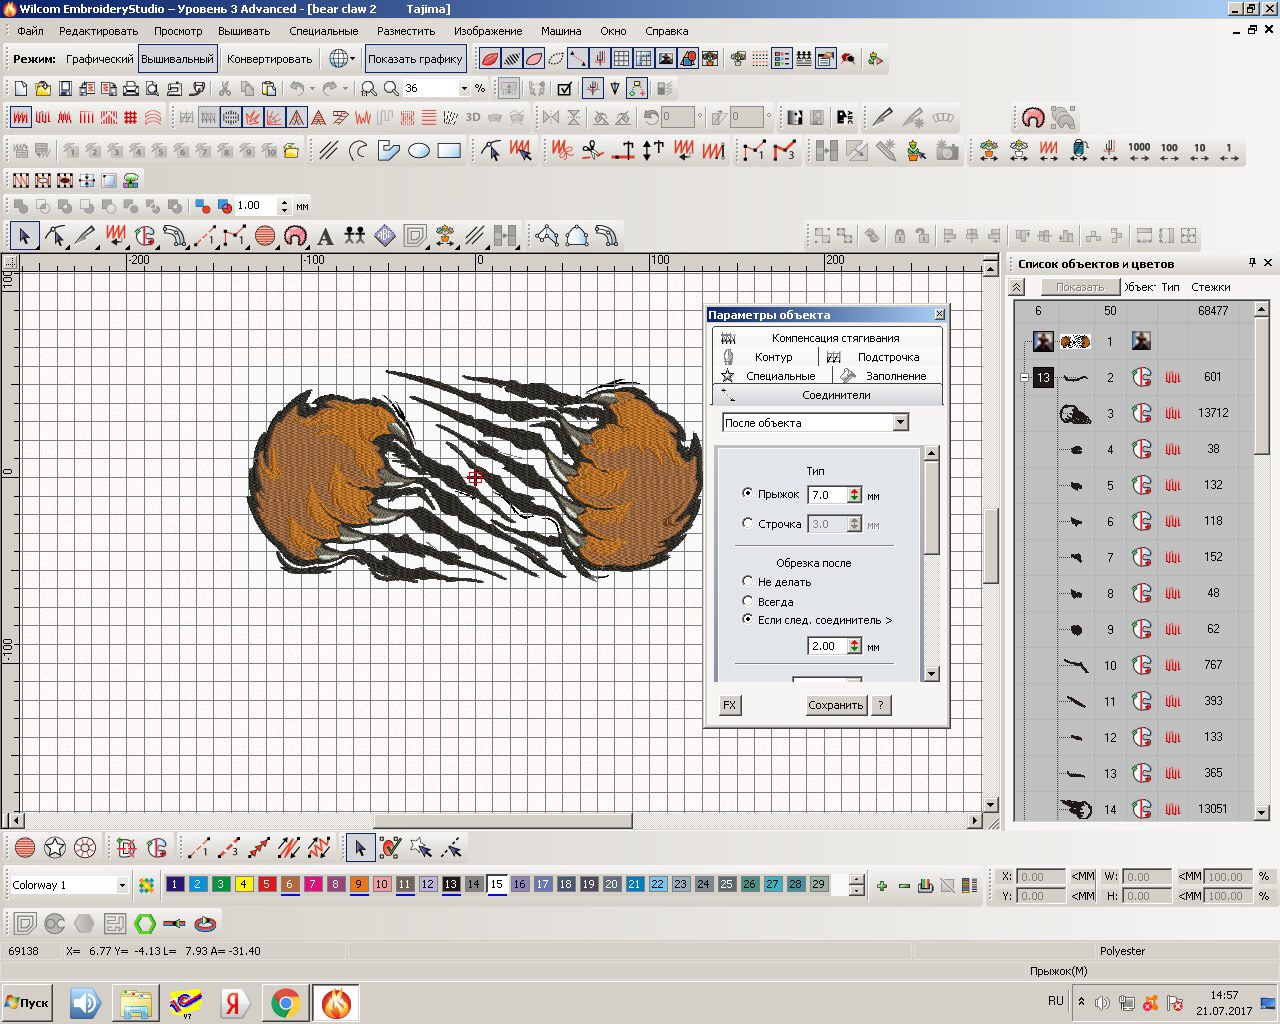
Task: Select 'Всегда' trim option
Action: pyautogui.click(x=748, y=601)
